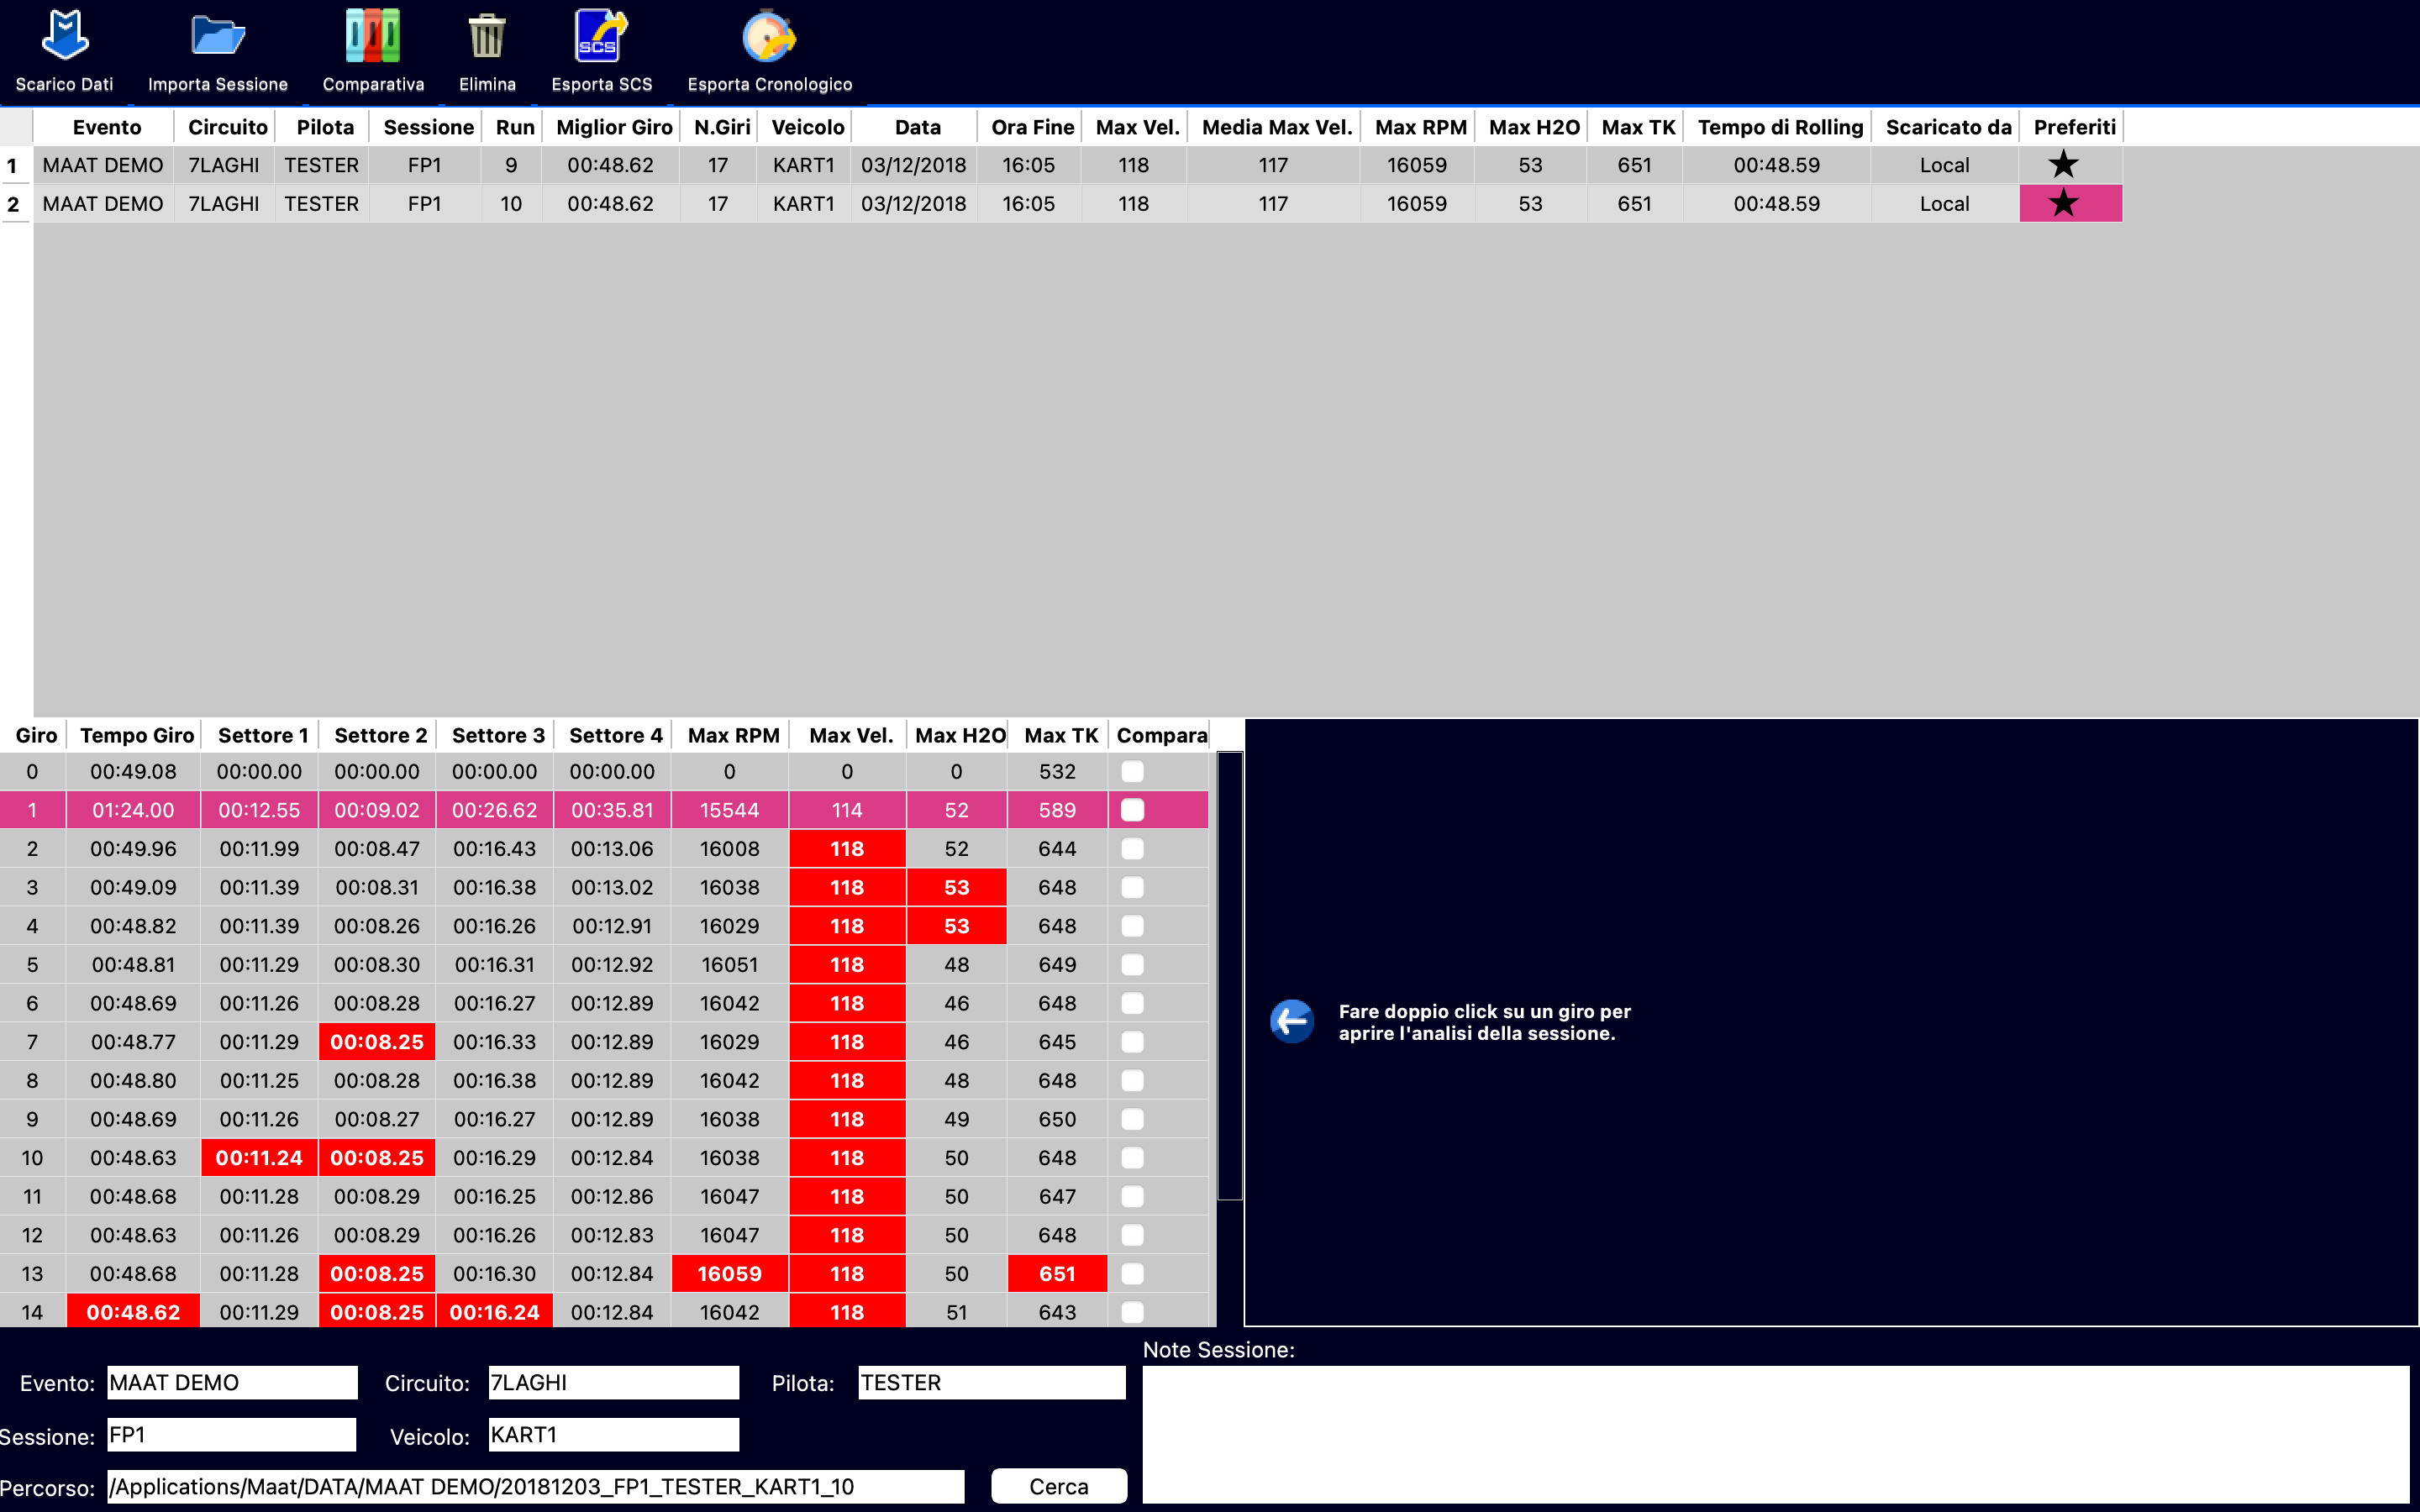Click the lap table vertical scrollbar
This screenshot has width=2420, height=1512.
click(x=1230, y=975)
